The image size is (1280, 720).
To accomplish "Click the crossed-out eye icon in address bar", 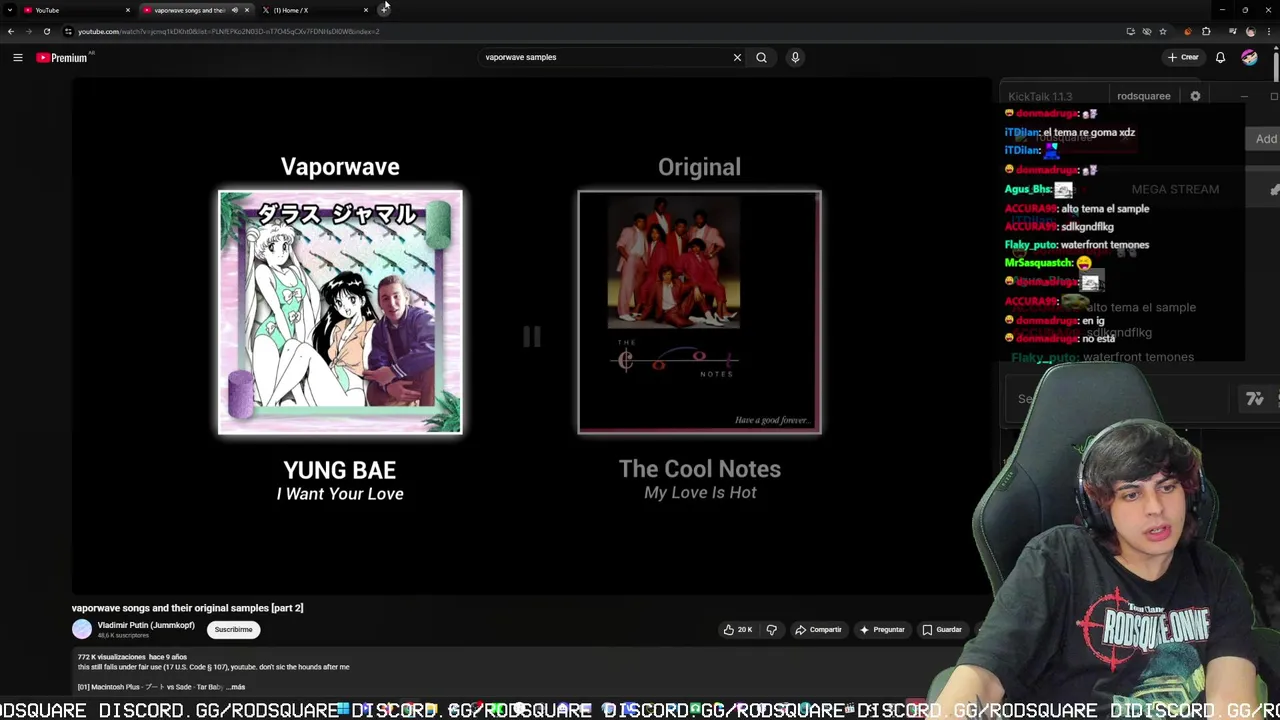I will click(x=1147, y=31).
